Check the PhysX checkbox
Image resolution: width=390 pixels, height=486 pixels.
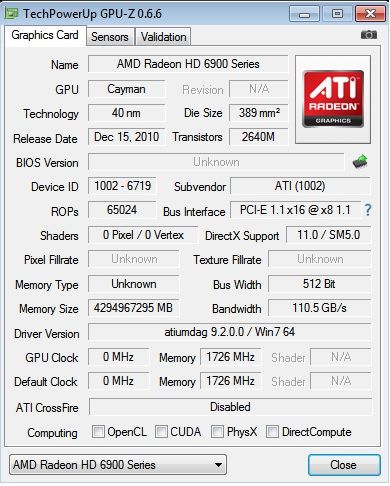[x=217, y=431]
